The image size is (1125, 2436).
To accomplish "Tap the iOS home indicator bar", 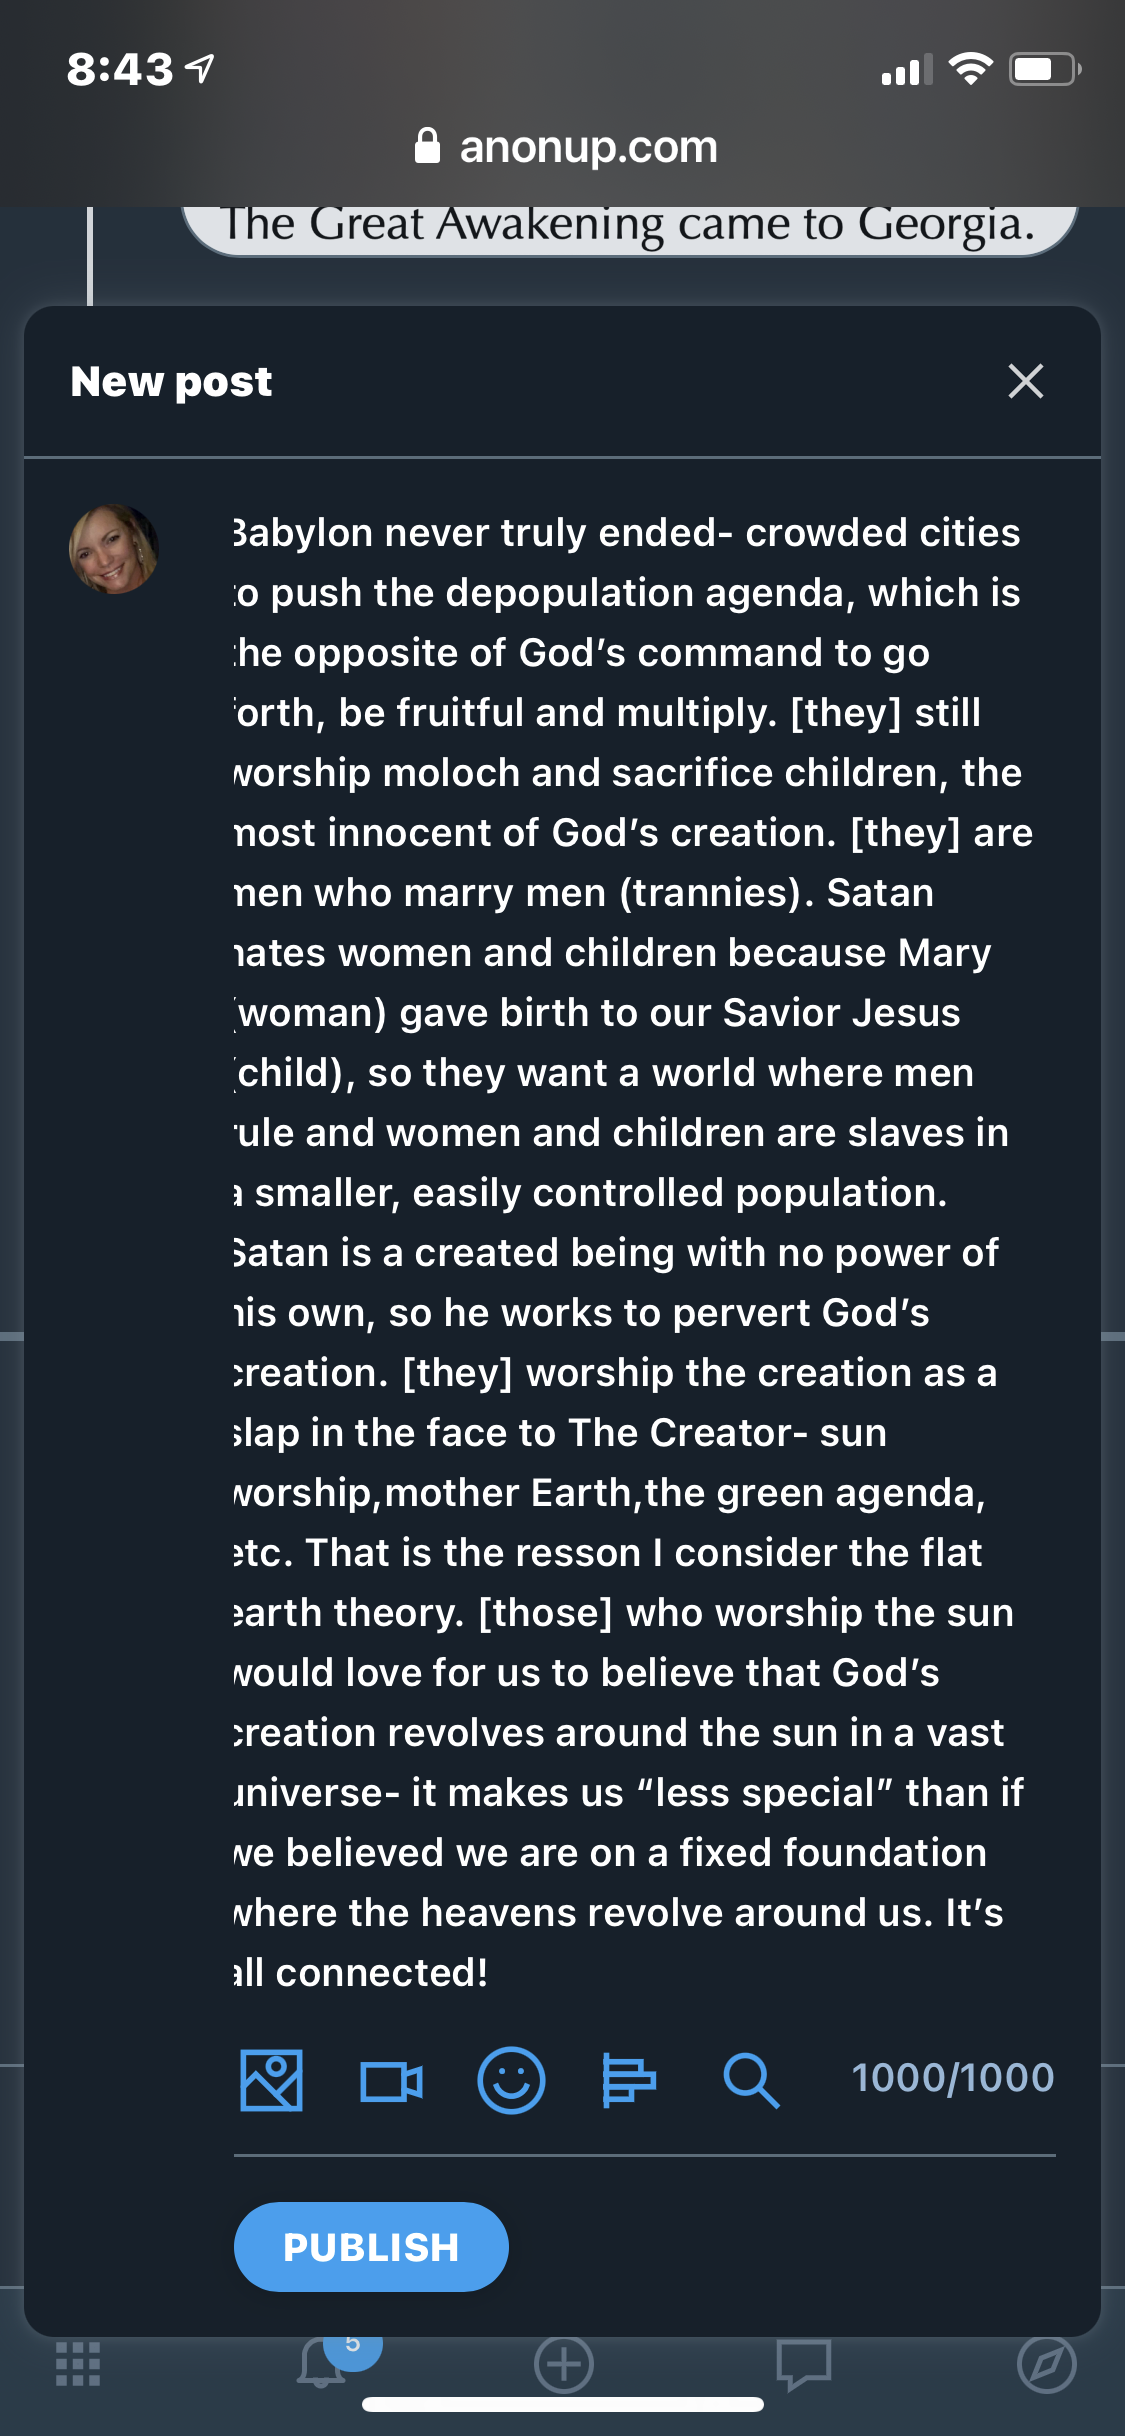I will tap(563, 2405).
